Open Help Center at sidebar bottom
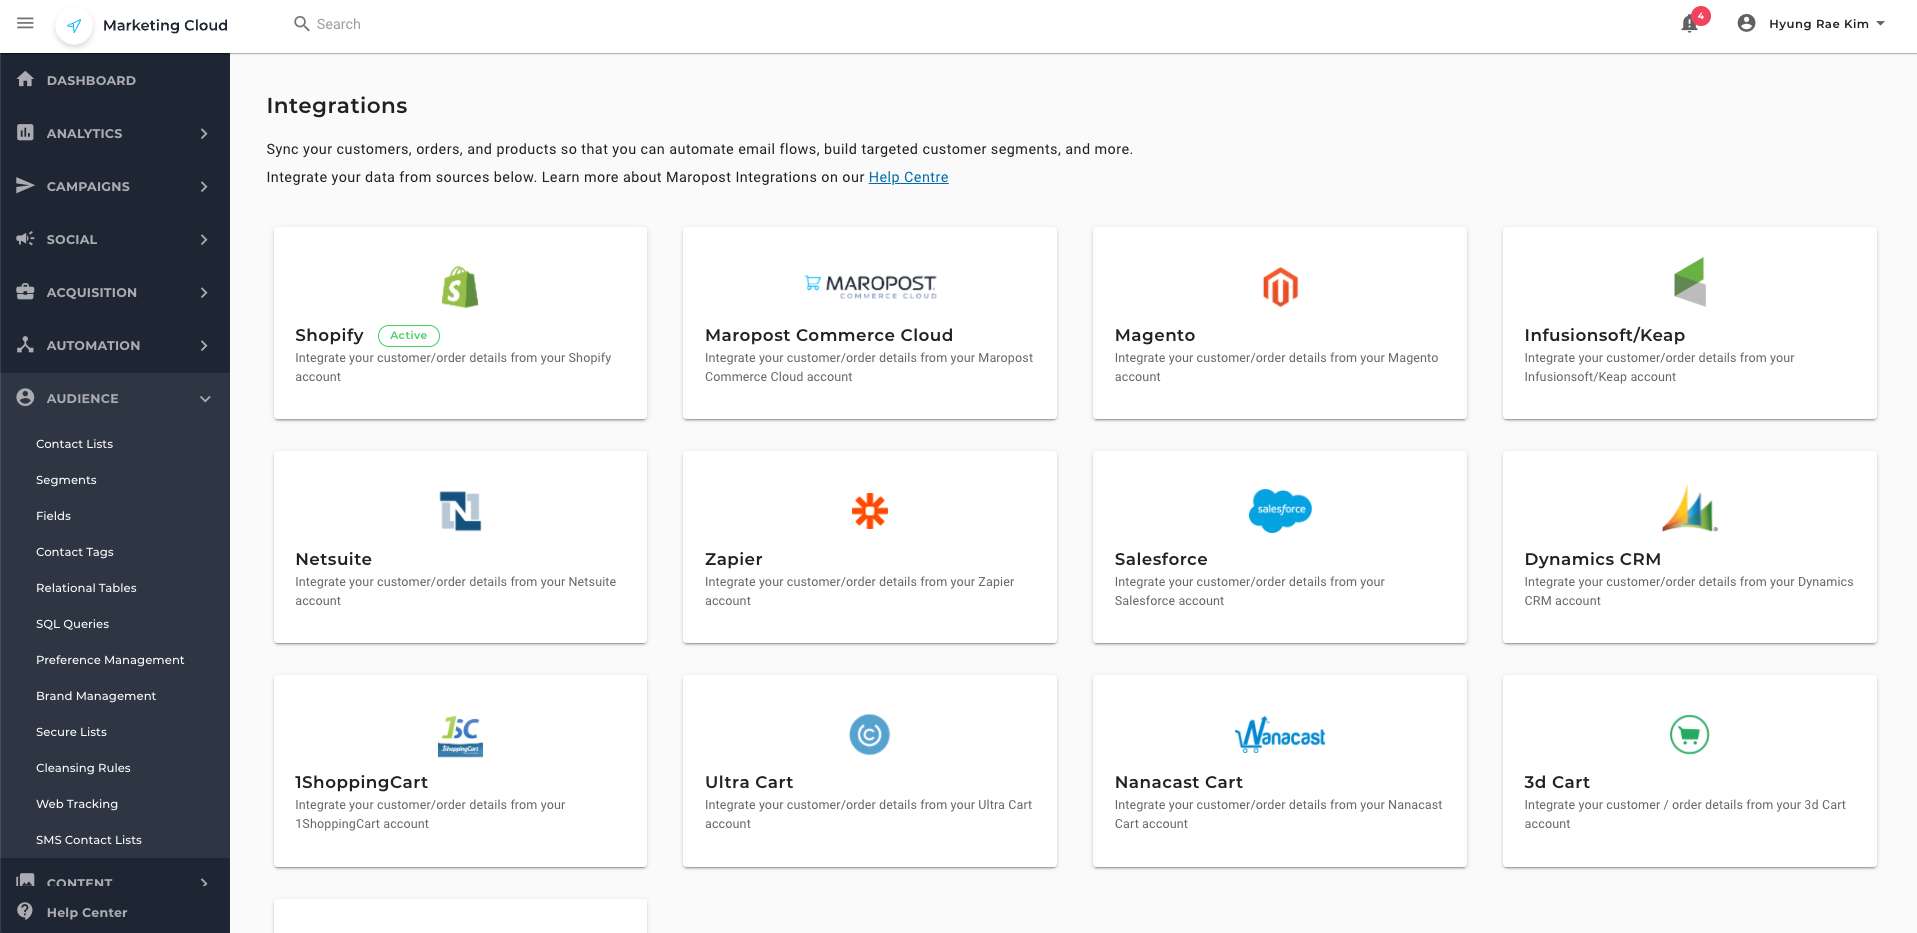Image resolution: width=1917 pixels, height=933 pixels. pyautogui.click(x=87, y=912)
